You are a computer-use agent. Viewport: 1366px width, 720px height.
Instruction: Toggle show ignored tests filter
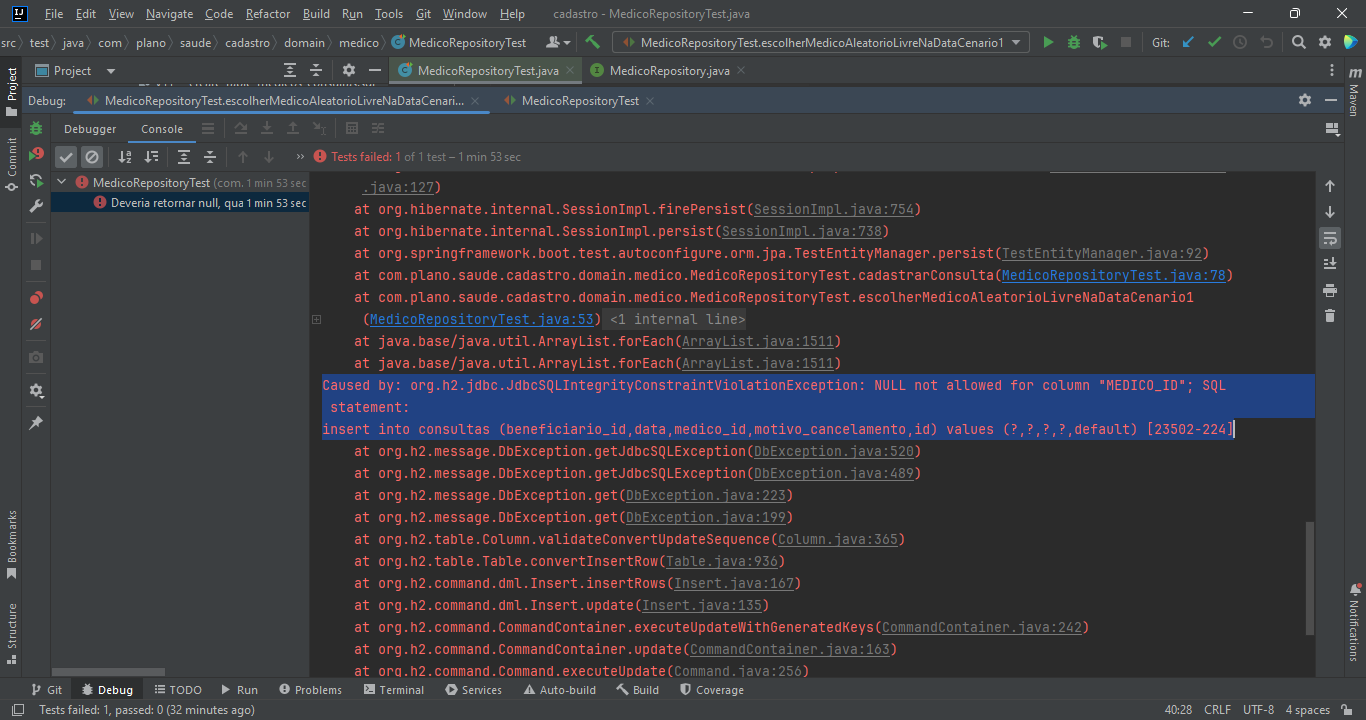pyautogui.click(x=91, y=157)
